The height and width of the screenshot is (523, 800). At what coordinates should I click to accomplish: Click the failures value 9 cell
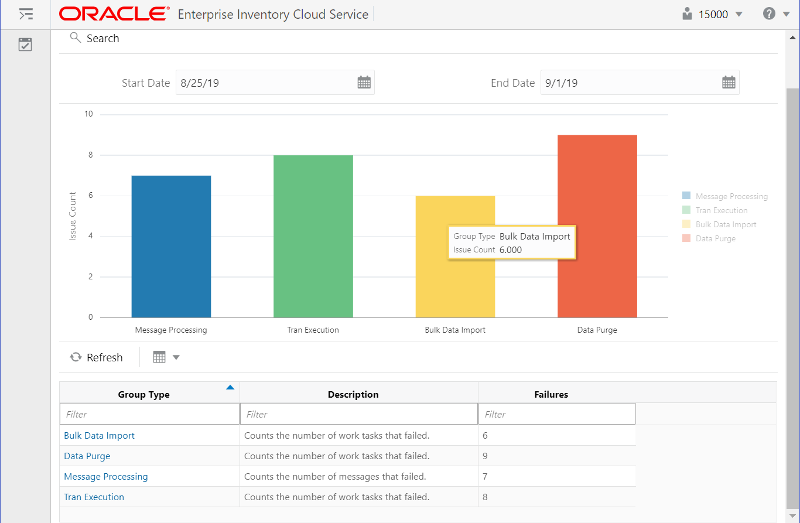pyautogui.click(x=557, y=456)
